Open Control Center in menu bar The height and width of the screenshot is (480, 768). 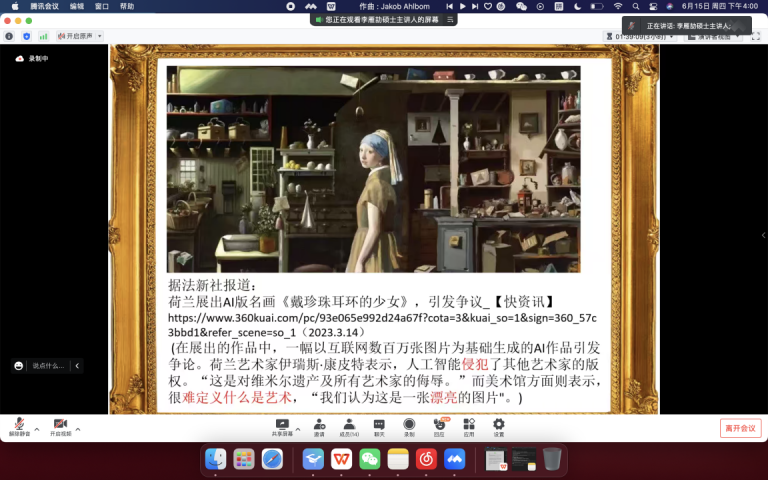(x=653, y=6)
